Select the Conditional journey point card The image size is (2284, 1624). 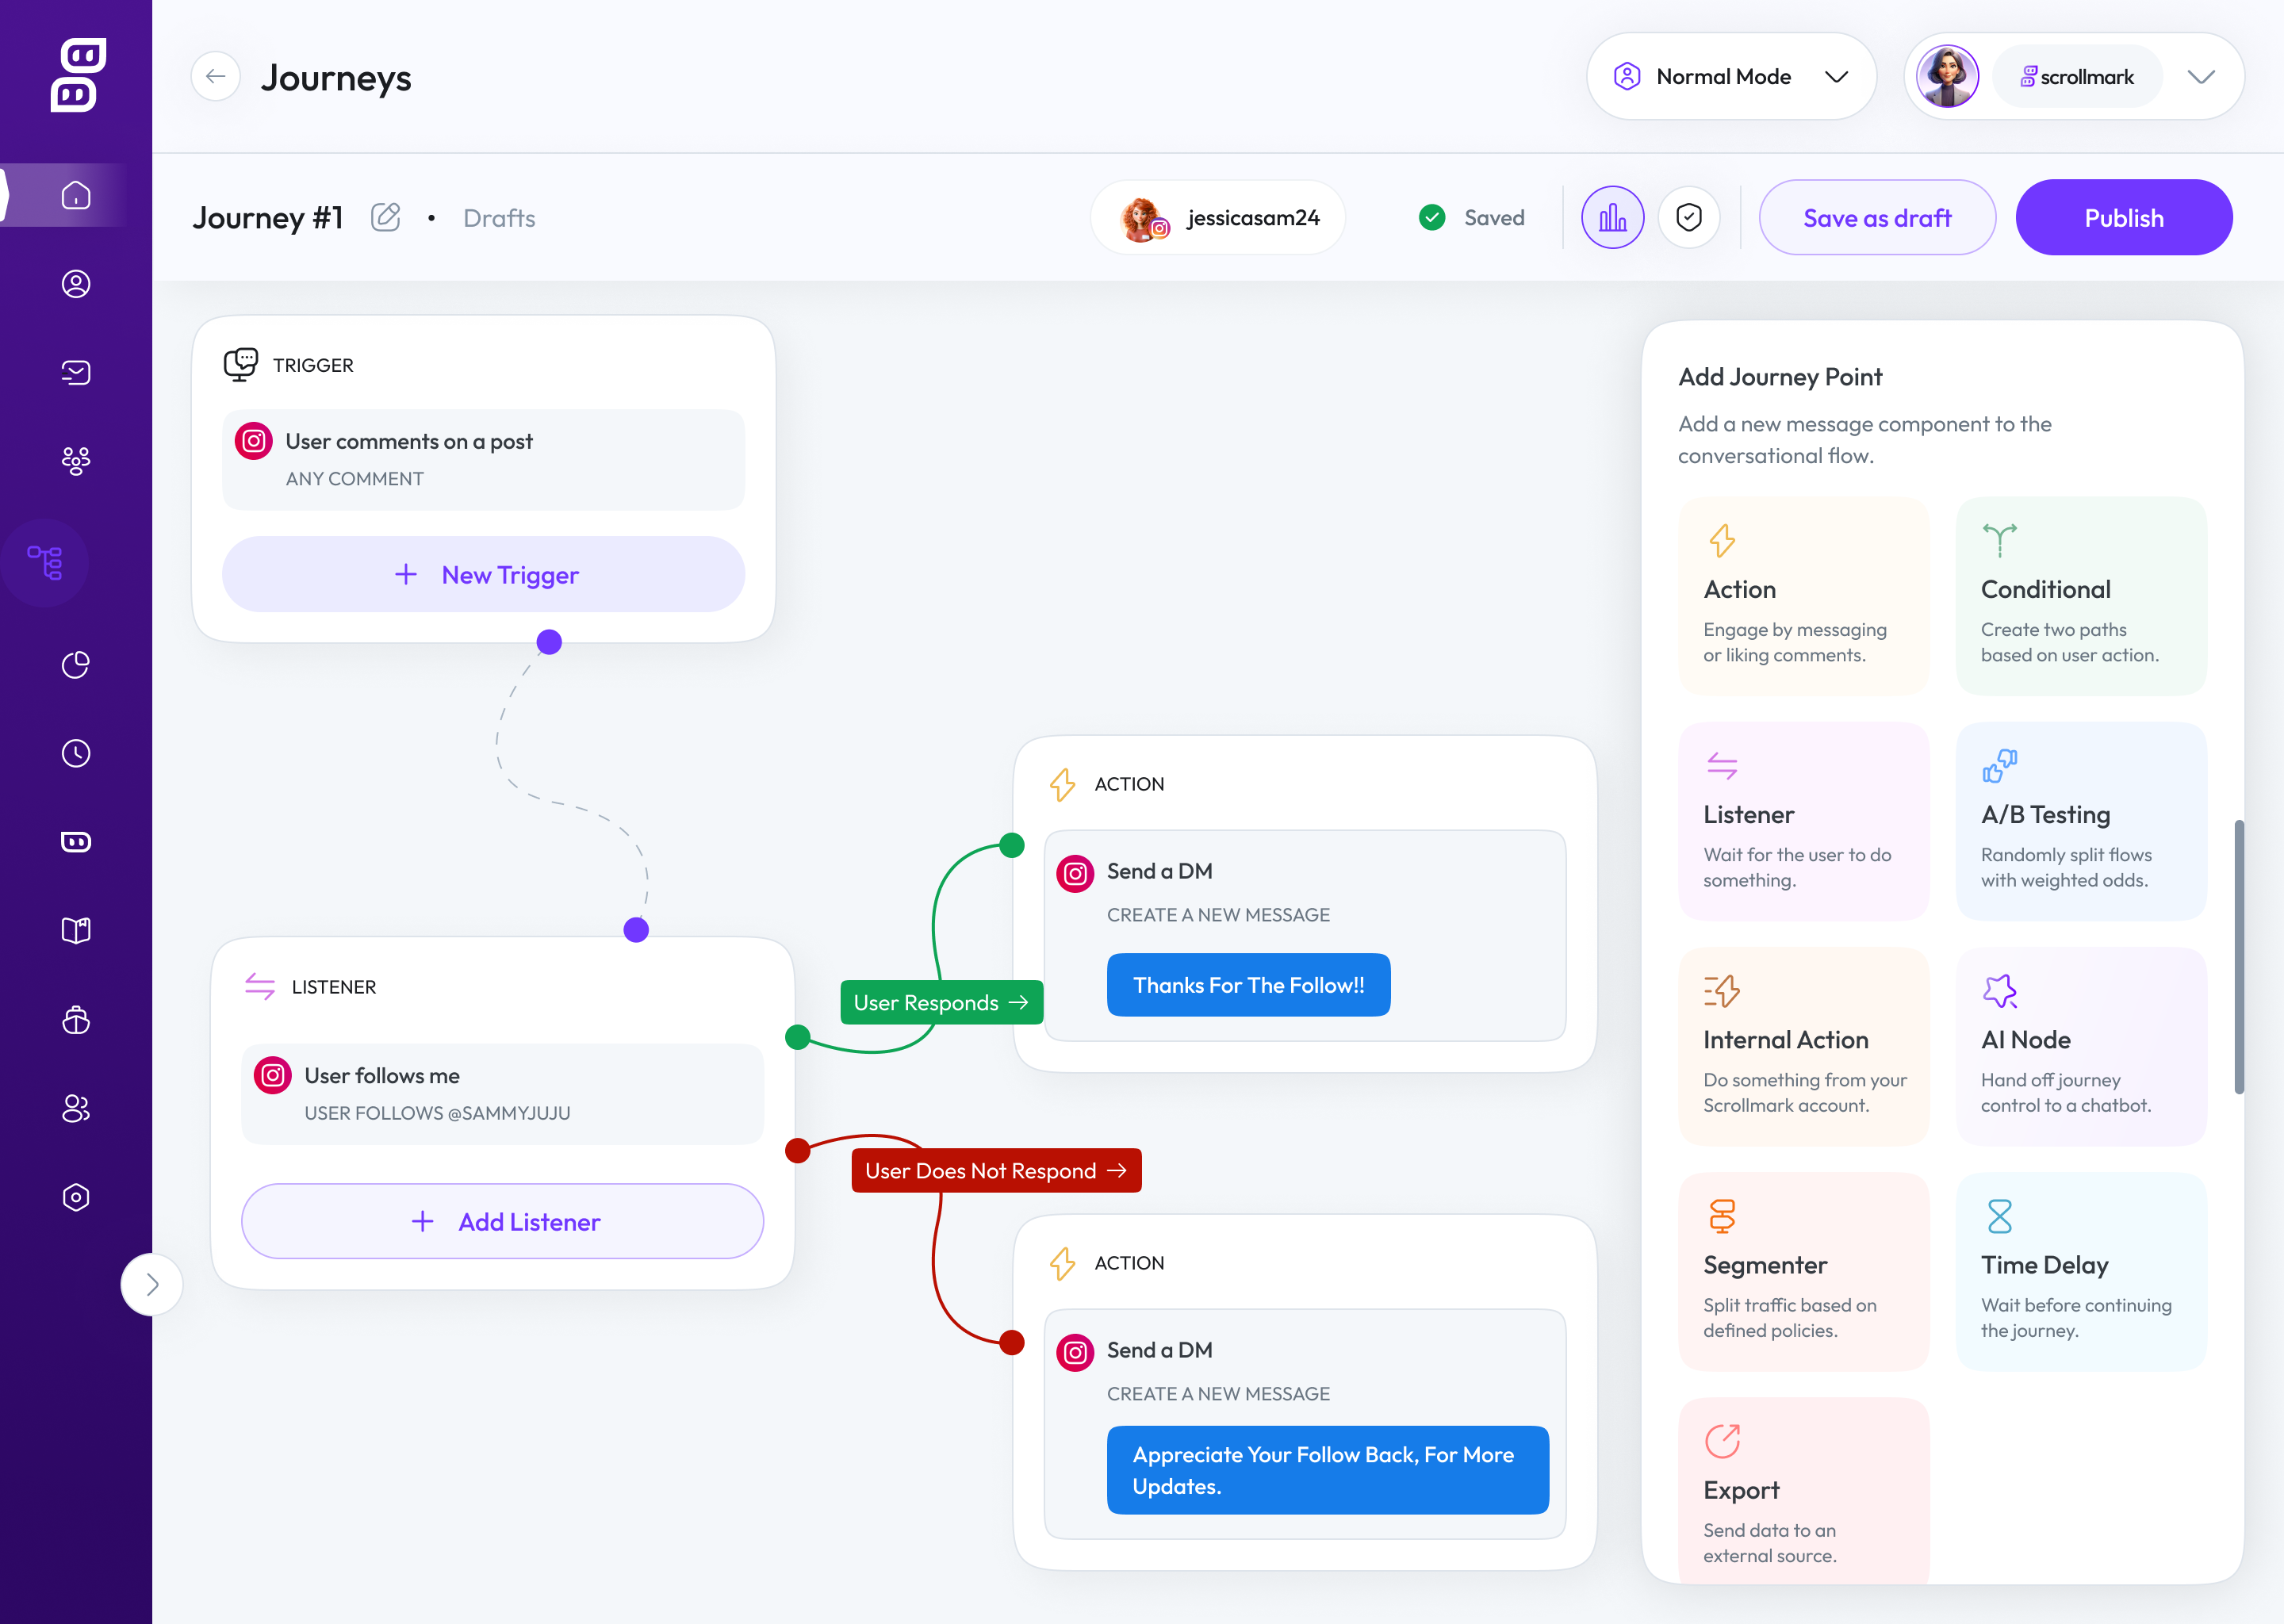tap(2080, 596)
